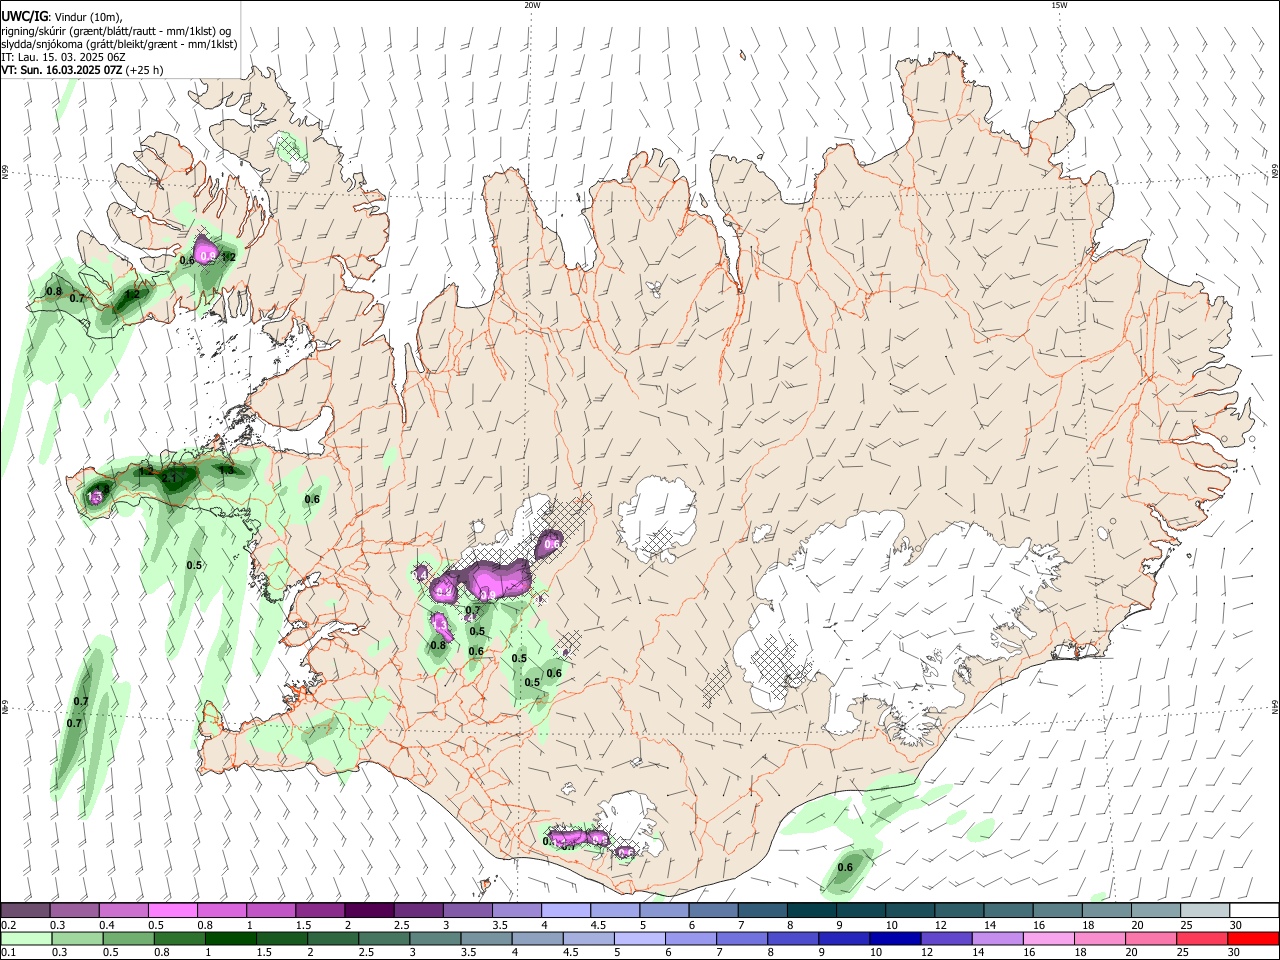Click the 'VT: Sun. 16.03.2025 07Z (+25 h)' line

82,70
